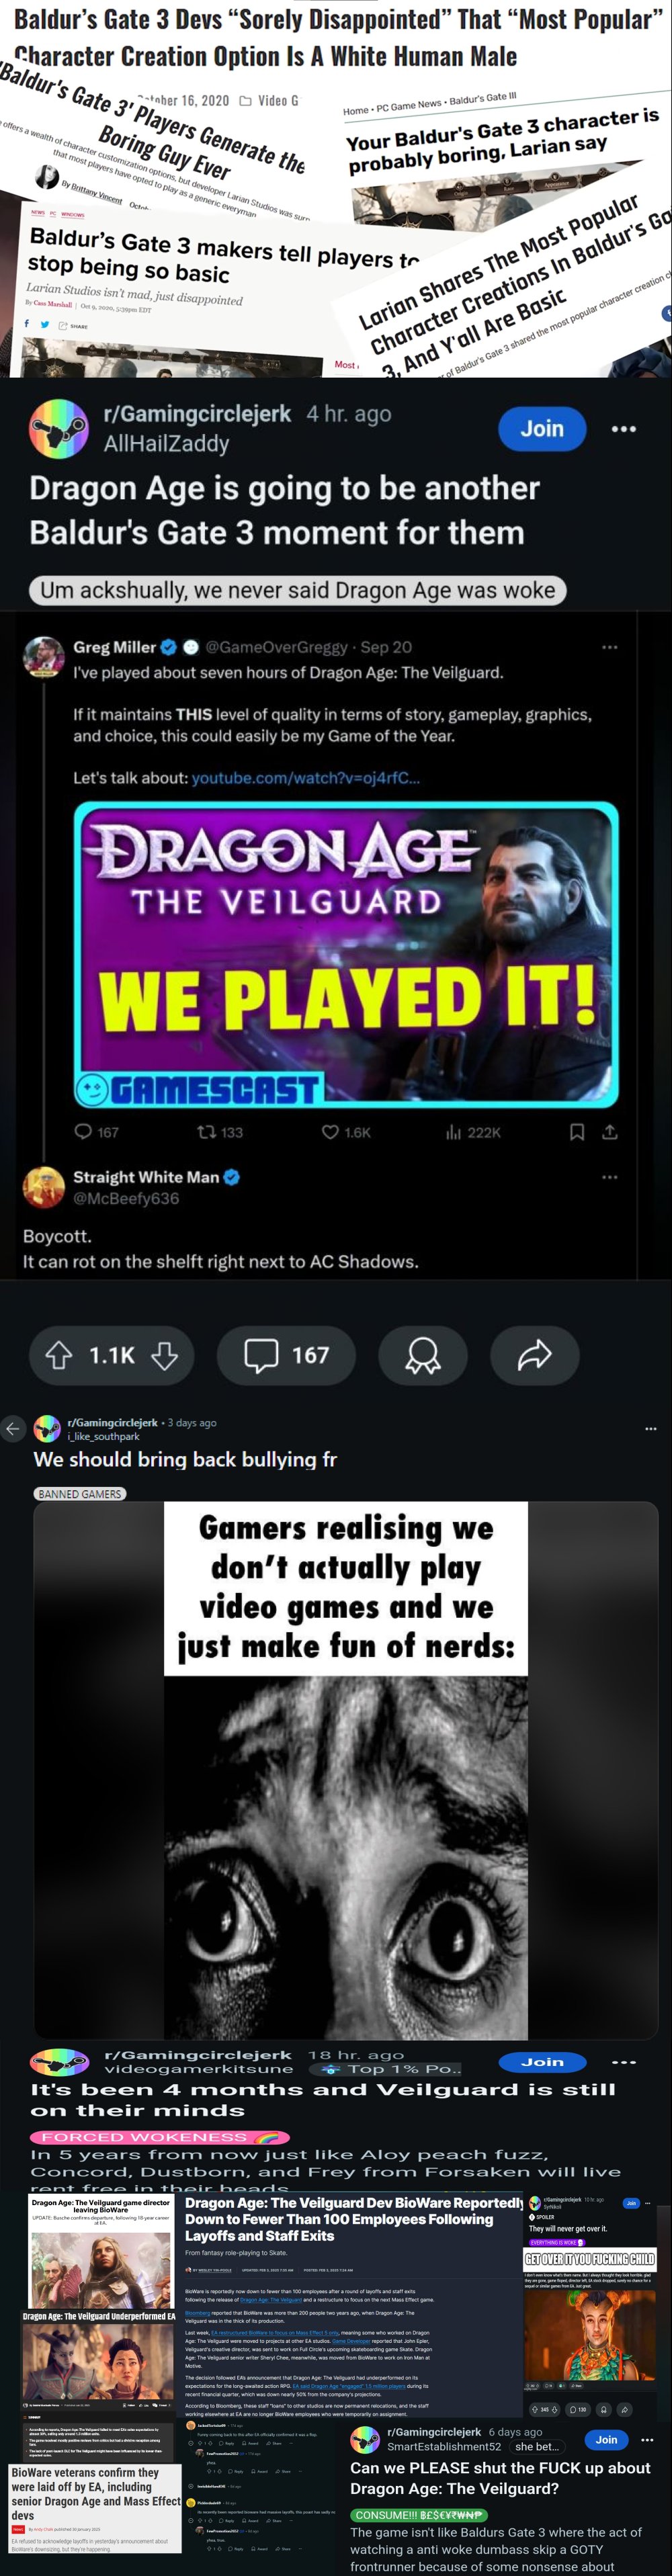Bookmark Greg Miller's Veilguard tweet
This screenshot has height=2576, width=672.
tap(577, 1132)
